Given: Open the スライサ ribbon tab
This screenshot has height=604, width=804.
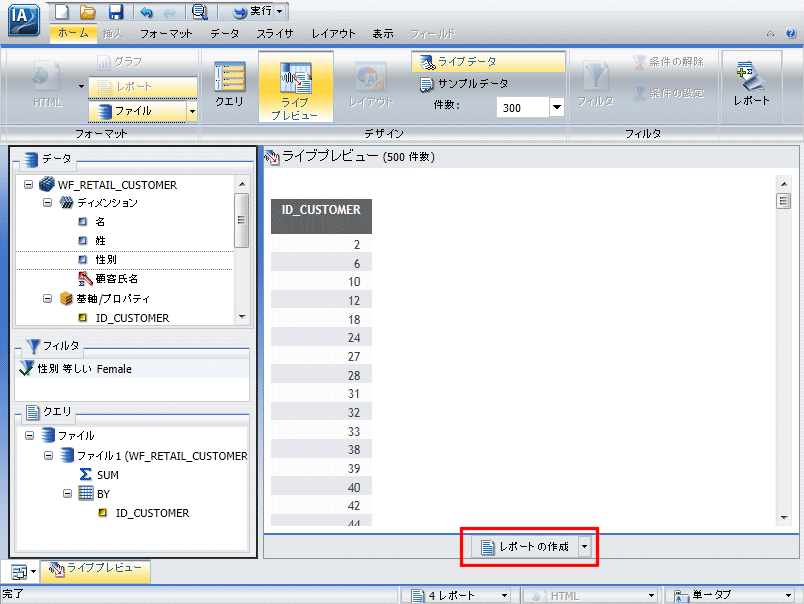Looking at the screenshot, I should [275, 34].
